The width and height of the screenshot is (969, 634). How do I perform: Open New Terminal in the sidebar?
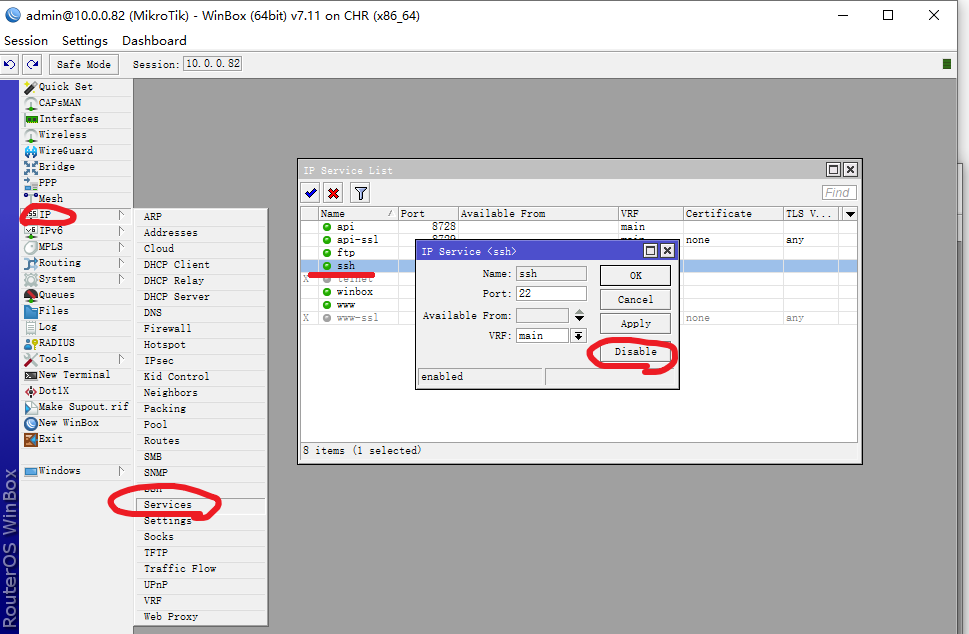click(x=77, y=375)
